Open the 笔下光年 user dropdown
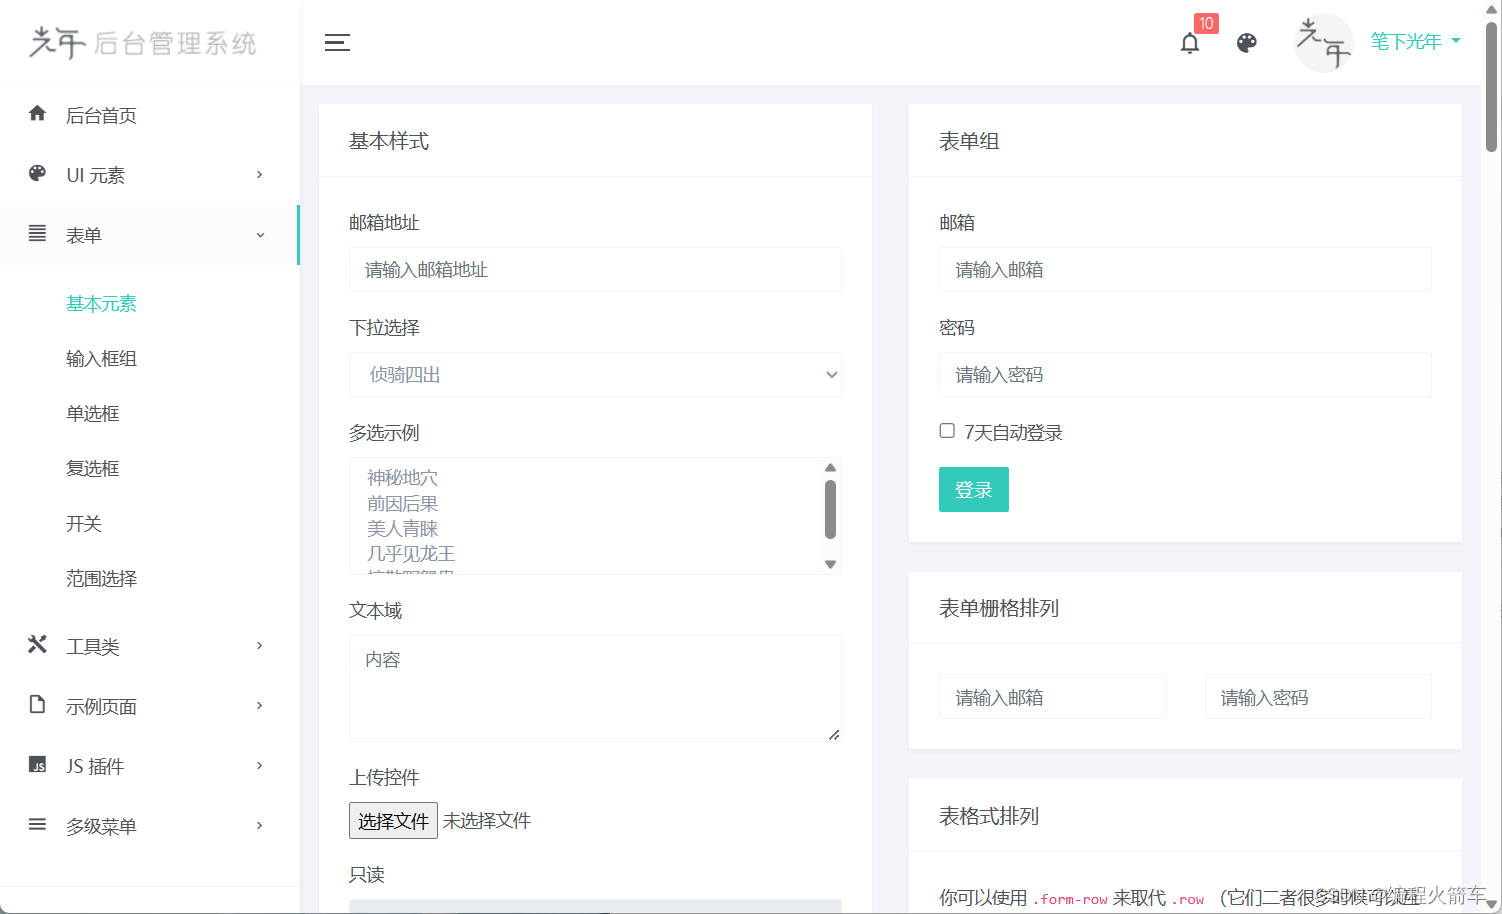 1415,41
